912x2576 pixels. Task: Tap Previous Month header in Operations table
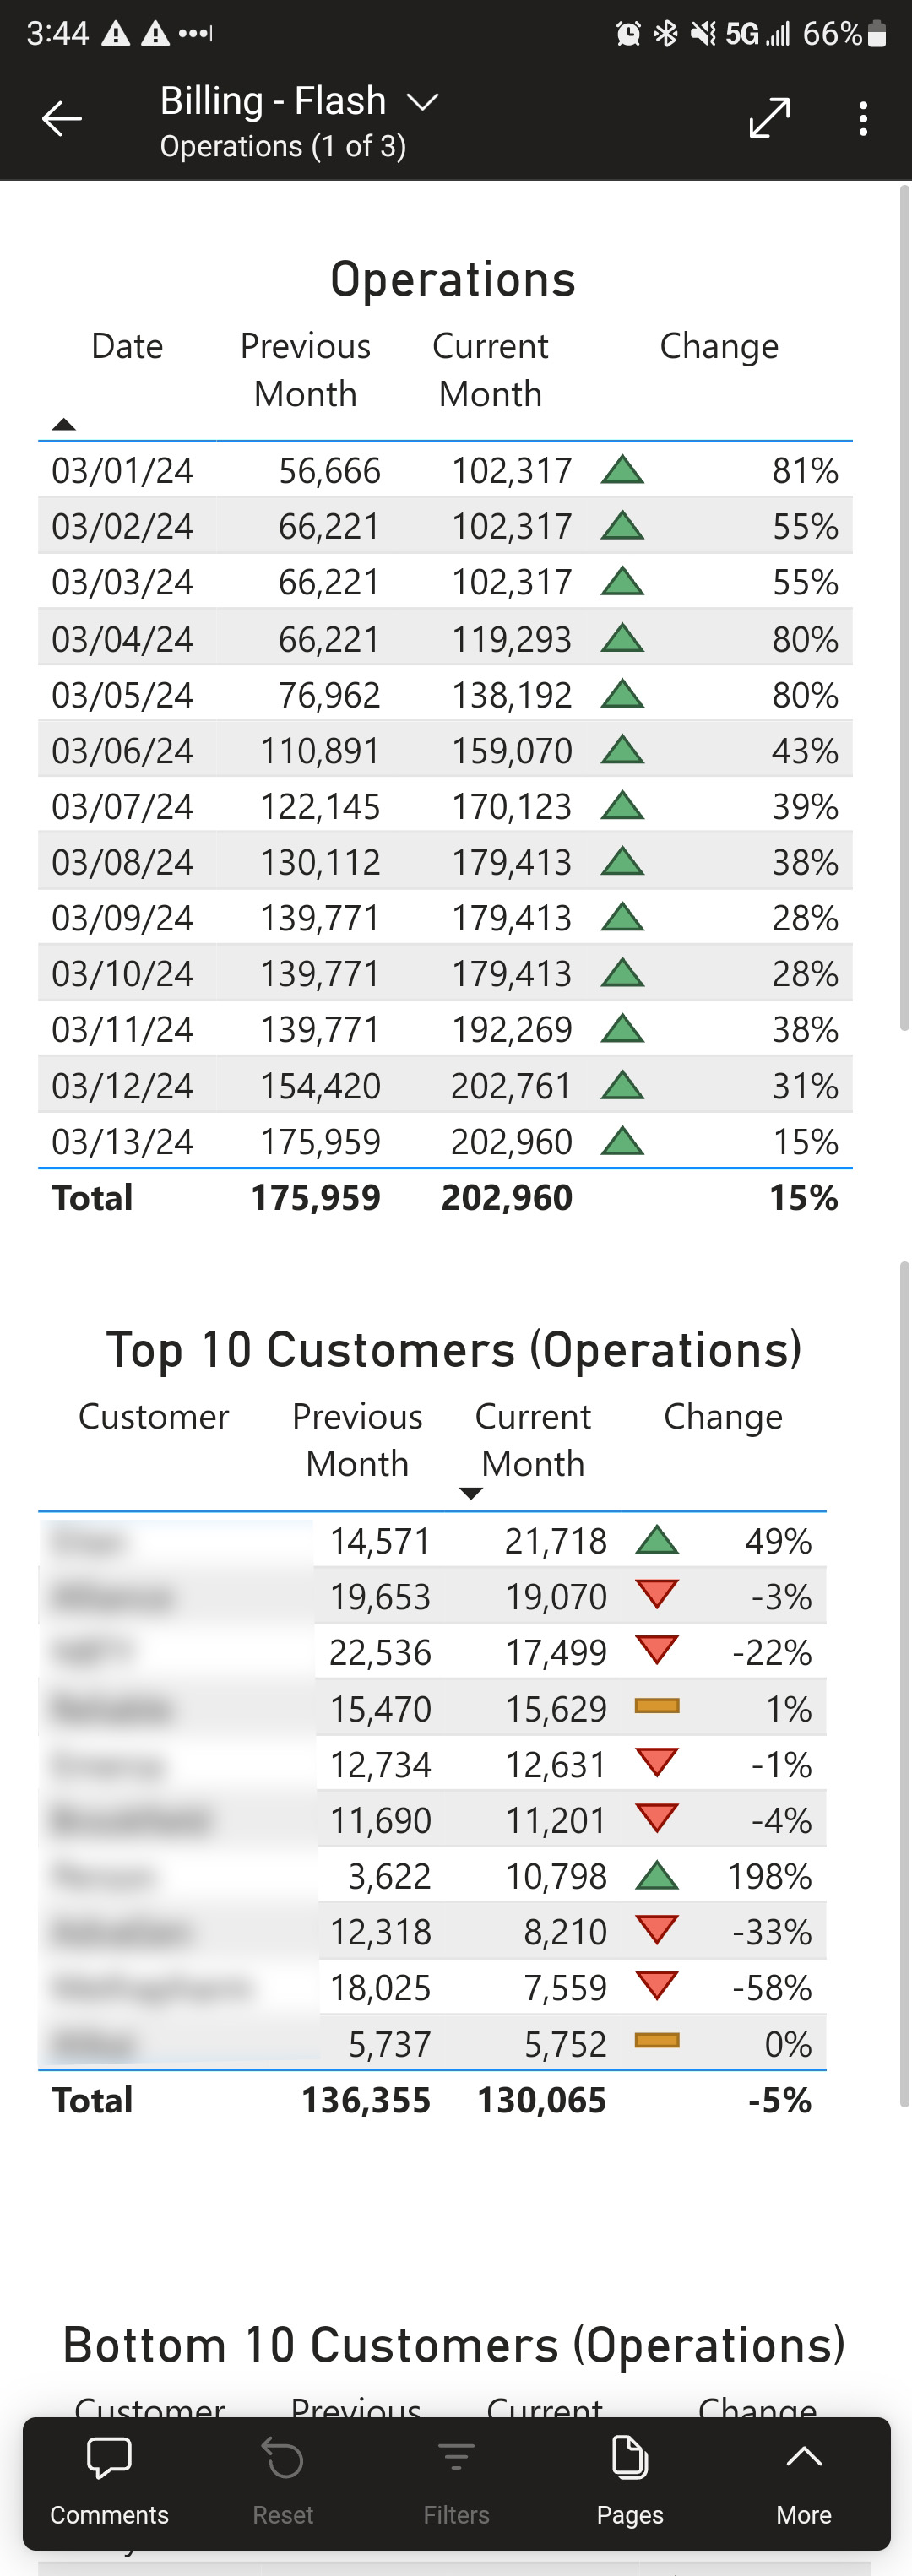pyautogui.click(x=305, y=369)
